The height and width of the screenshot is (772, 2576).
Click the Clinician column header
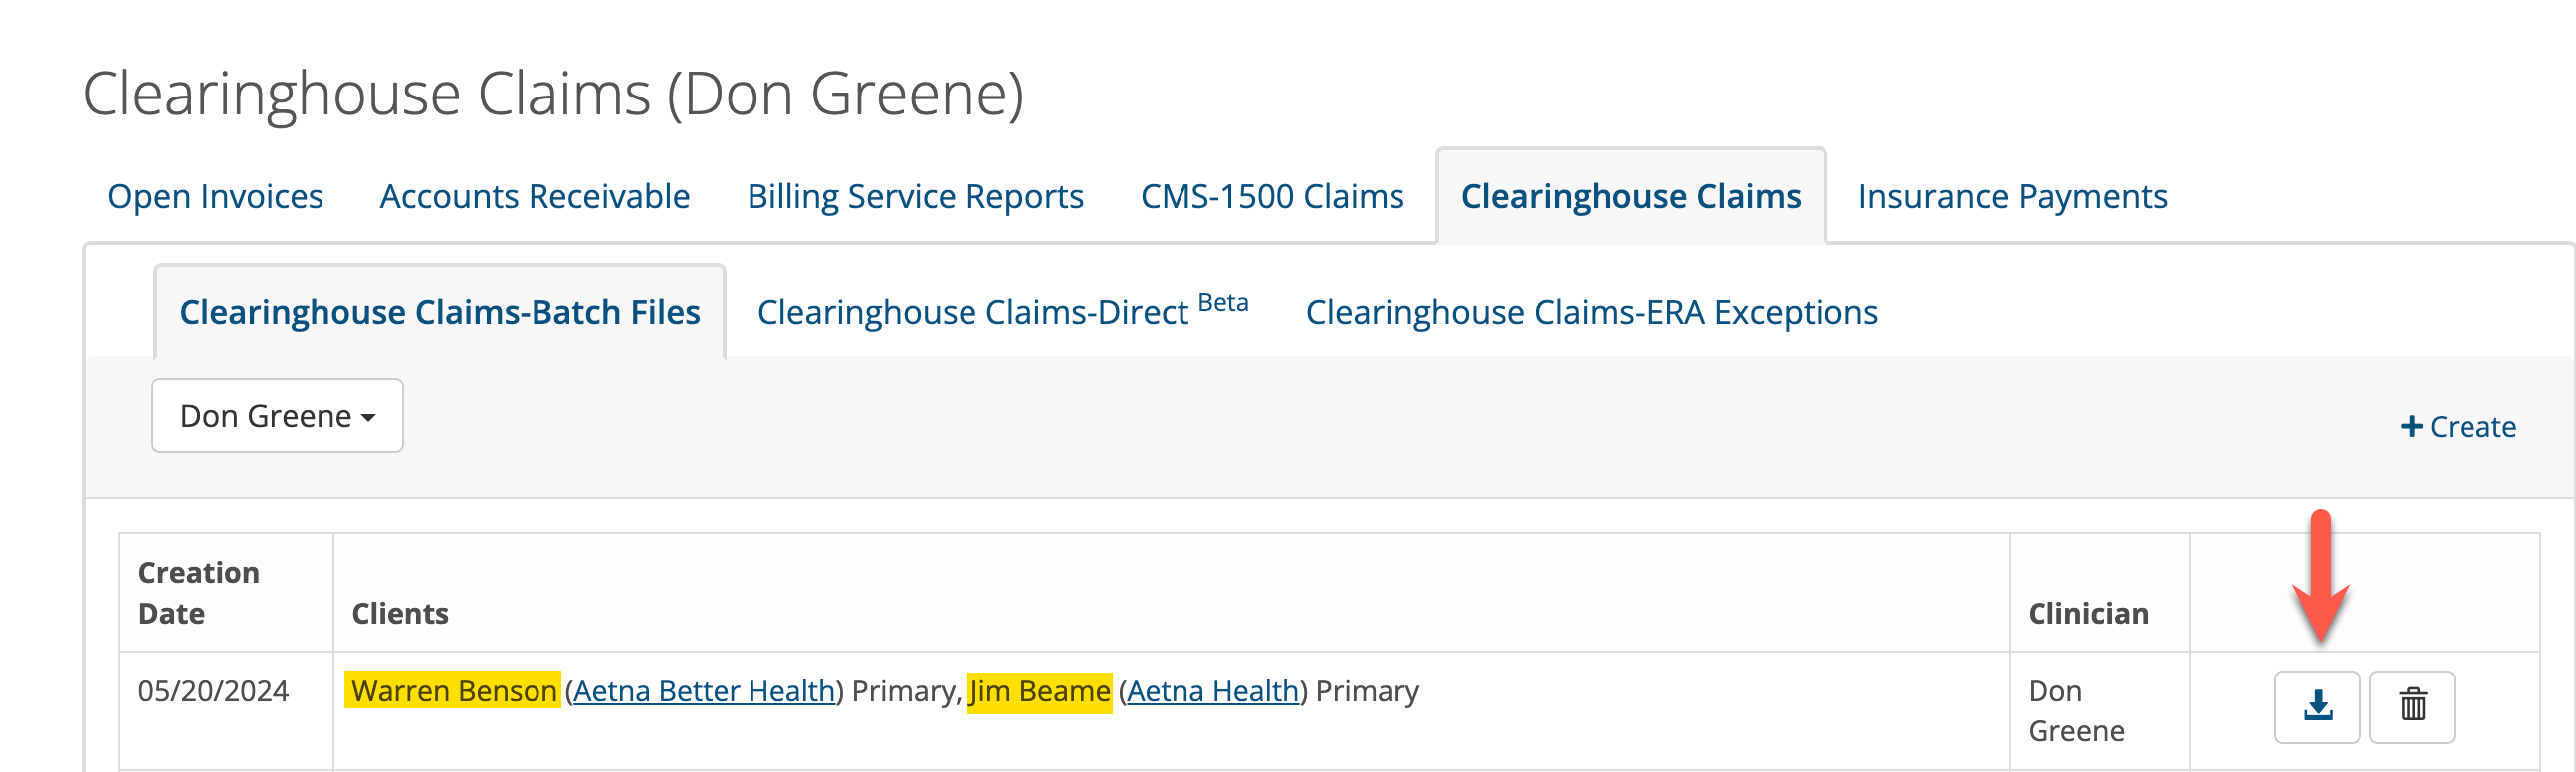click(2087, 613)
